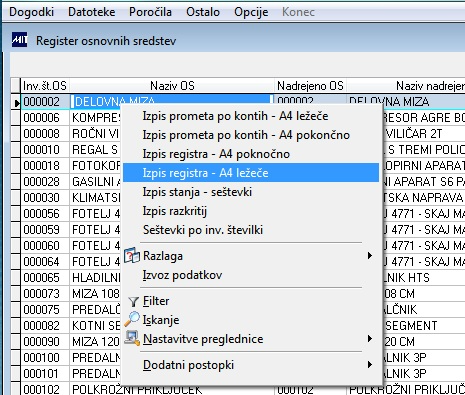Open the Dogodki menu
The height and width of the screenshot is (395, 465).
coord(31,12)
